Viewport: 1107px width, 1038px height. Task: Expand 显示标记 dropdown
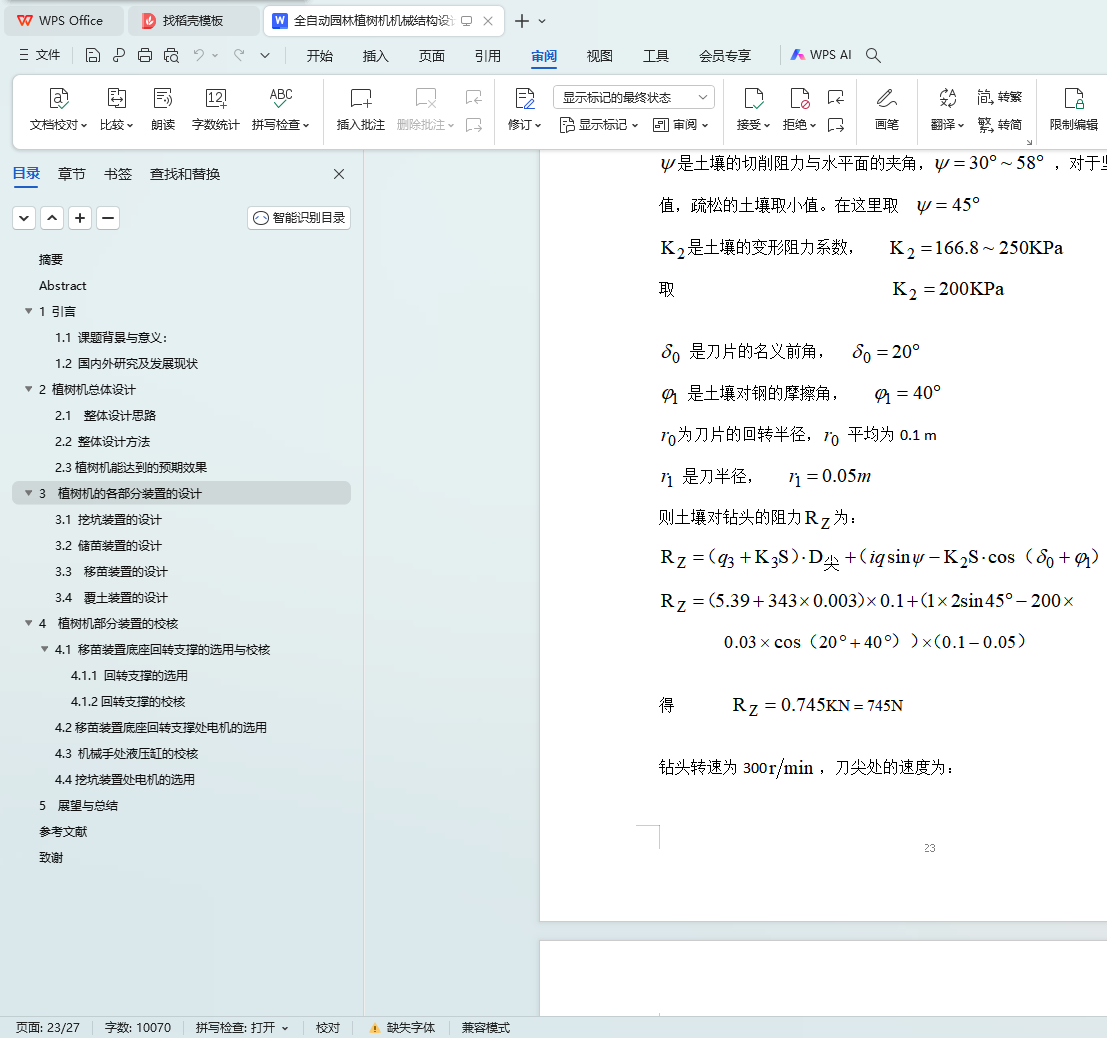(599, 125)
